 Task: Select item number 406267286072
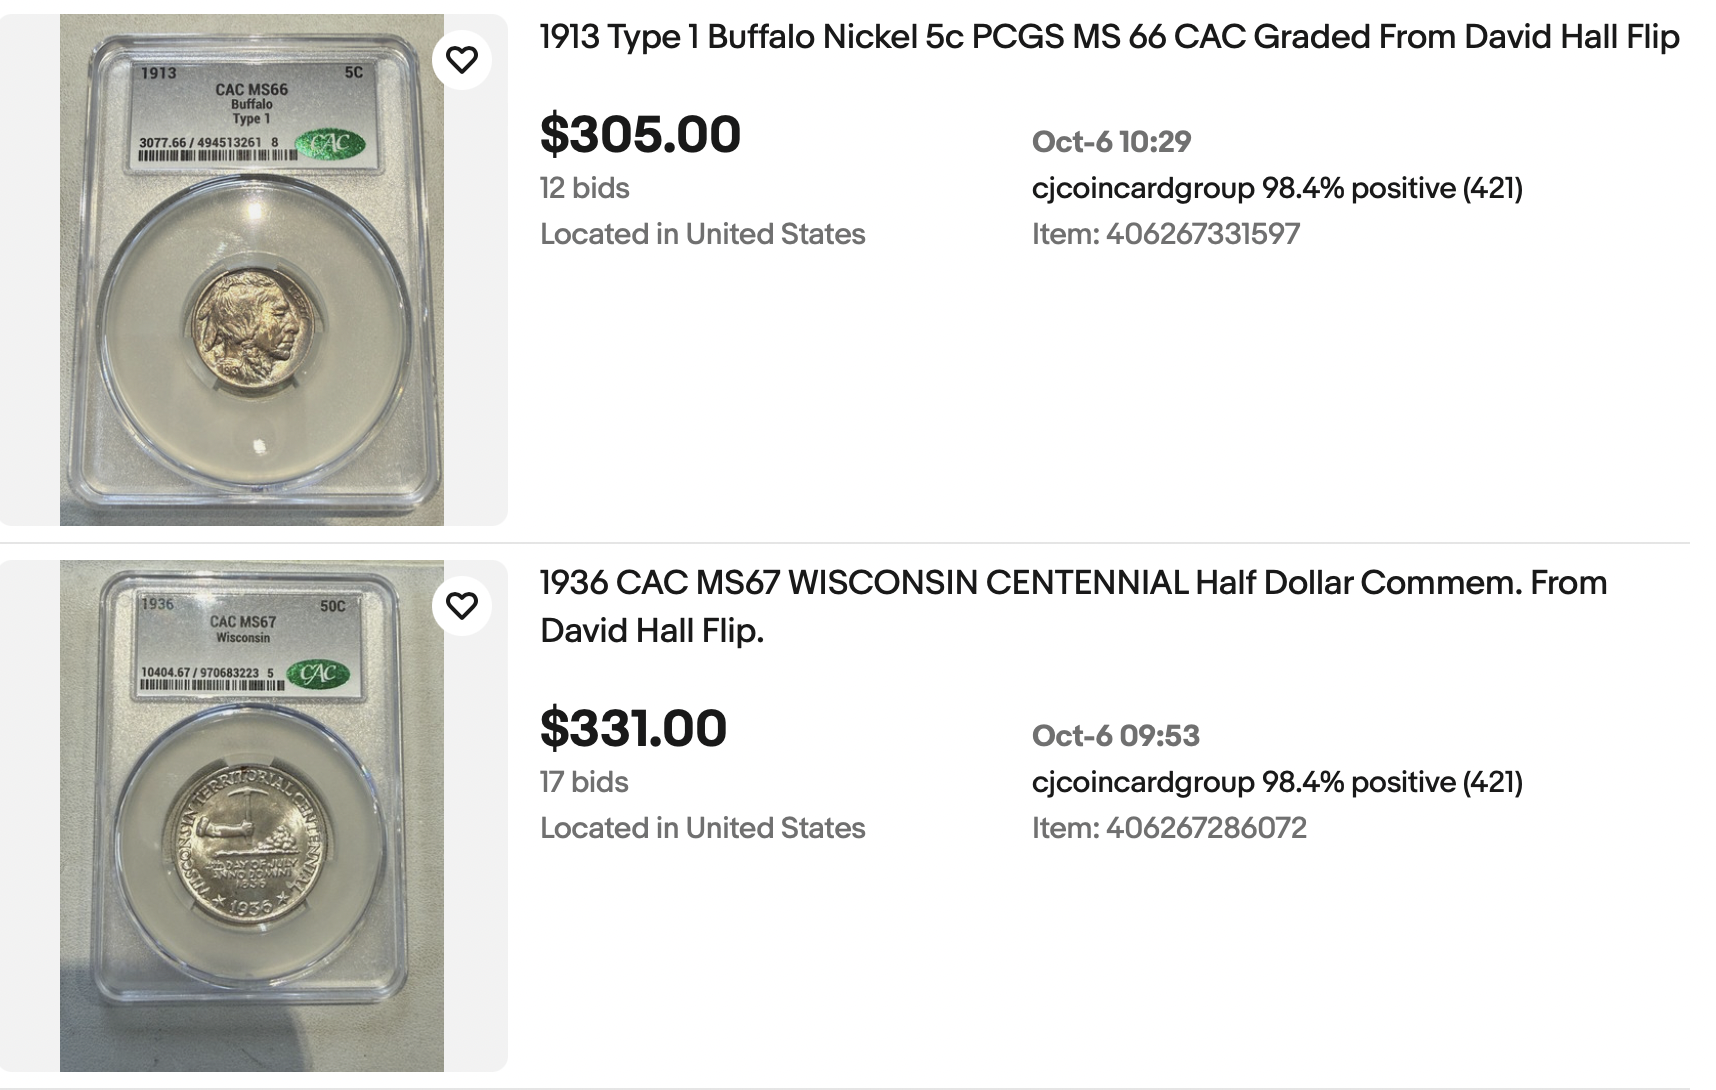point(1205,828)
